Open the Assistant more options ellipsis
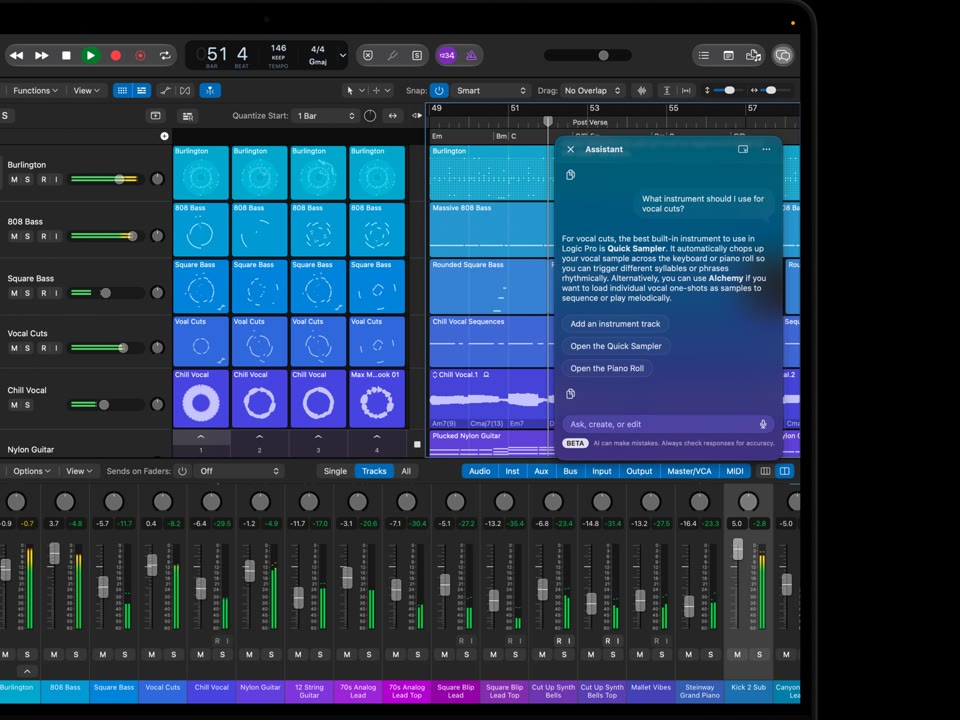The width and height of the screenshot is (960, 720). click(x=766, y=149)
